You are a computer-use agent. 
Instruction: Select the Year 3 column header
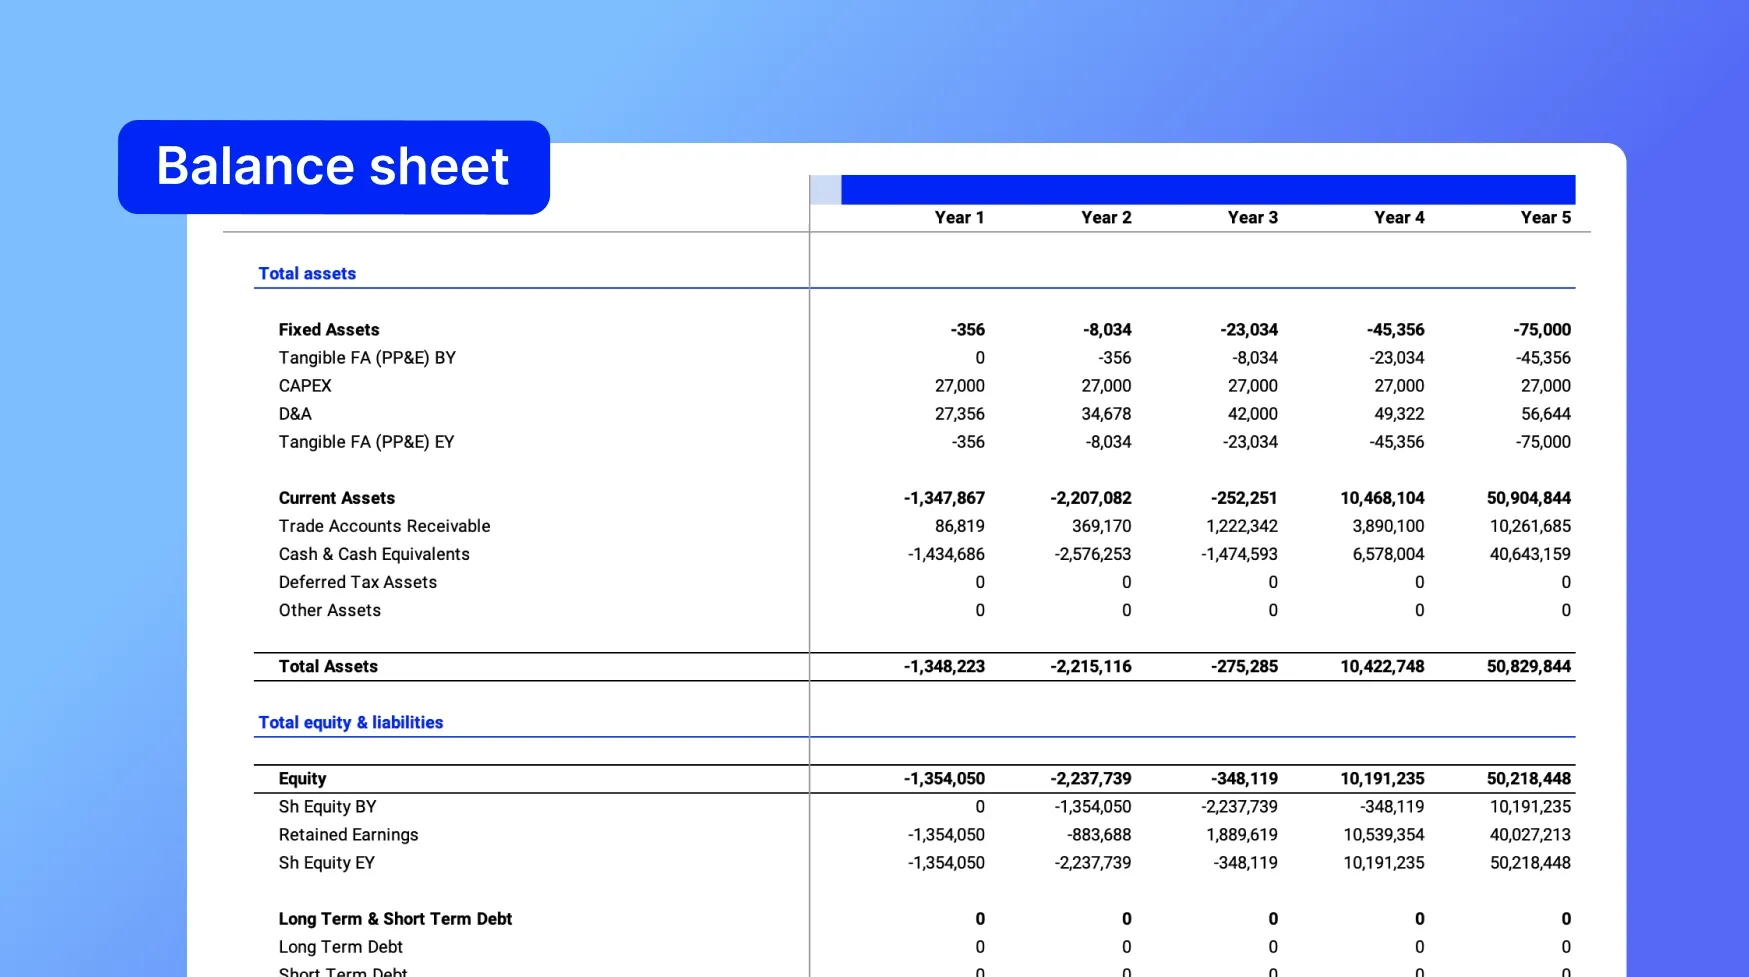pyautogui.click(x=1252, y=218)
